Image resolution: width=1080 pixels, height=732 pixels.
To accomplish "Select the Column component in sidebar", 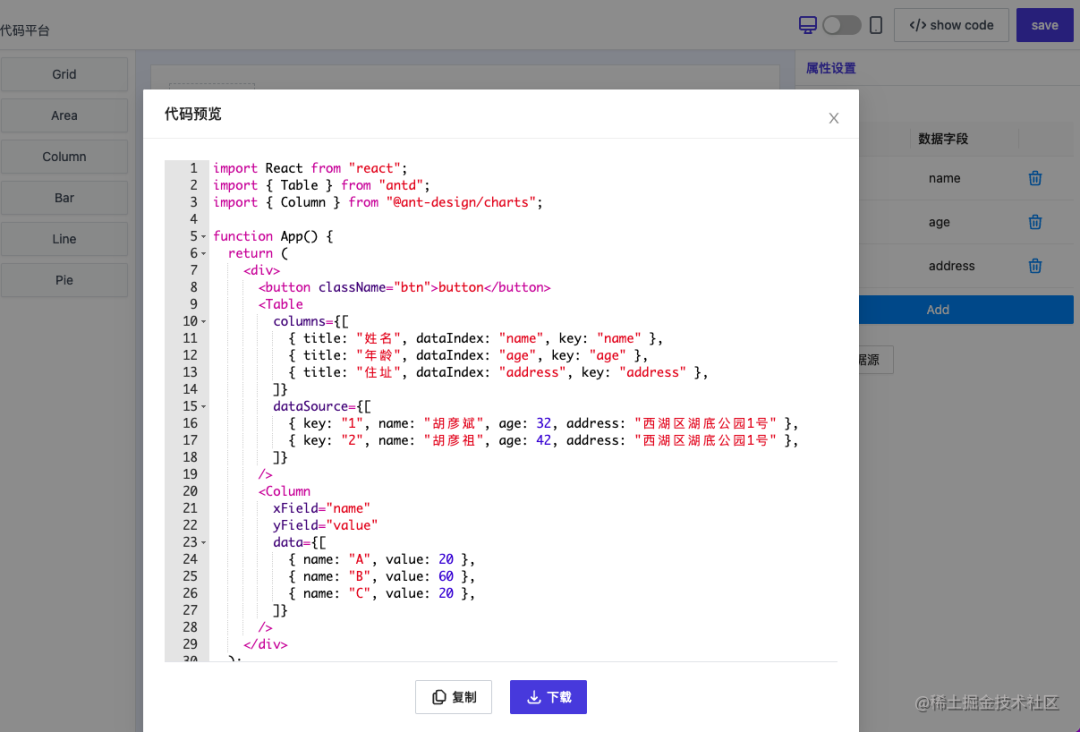I will 64,157.
